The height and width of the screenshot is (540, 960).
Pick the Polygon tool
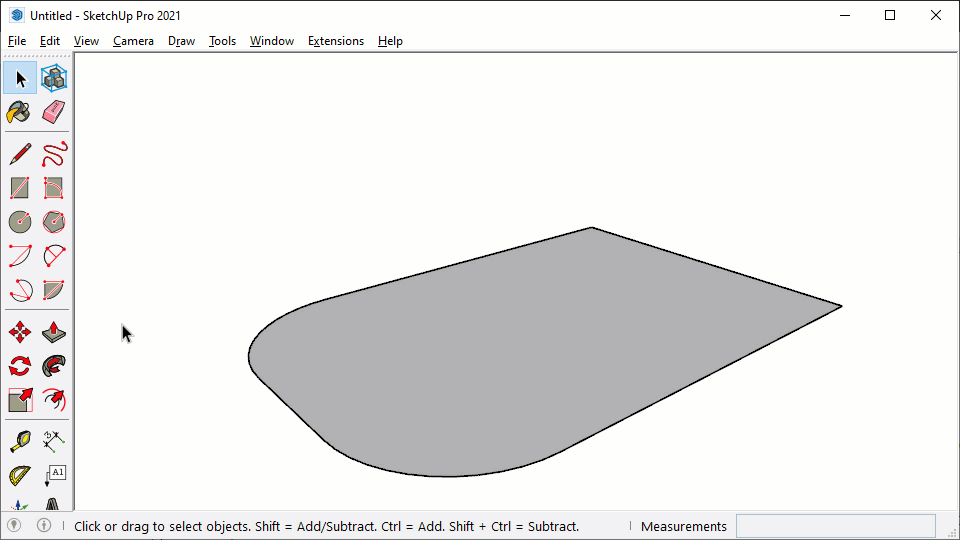[x=54, y=222]
